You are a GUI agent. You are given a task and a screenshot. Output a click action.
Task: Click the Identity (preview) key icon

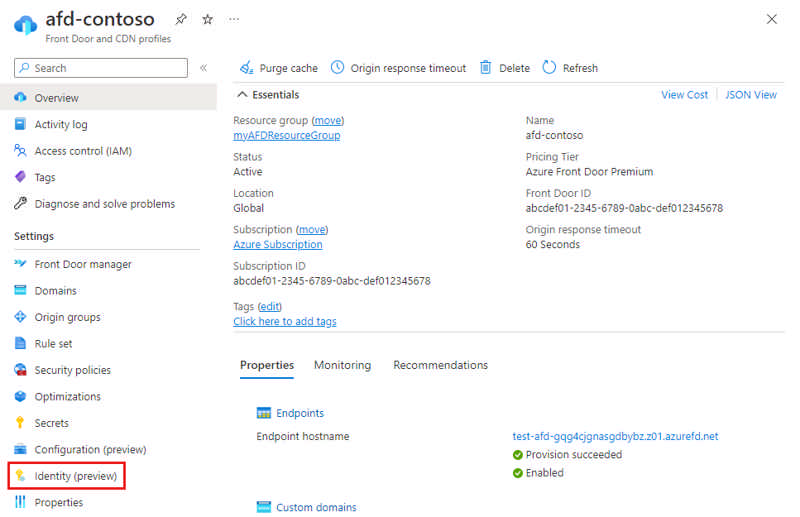click(x=20, y=476)
